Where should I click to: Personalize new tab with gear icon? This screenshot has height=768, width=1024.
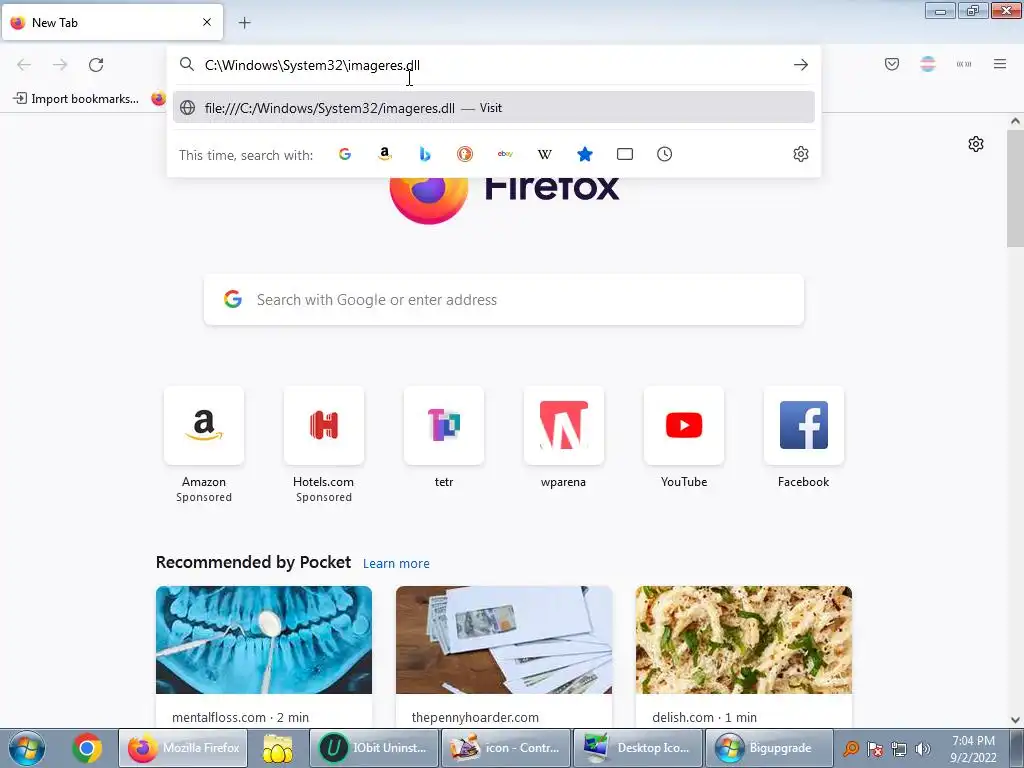click(x=976, y=144)
